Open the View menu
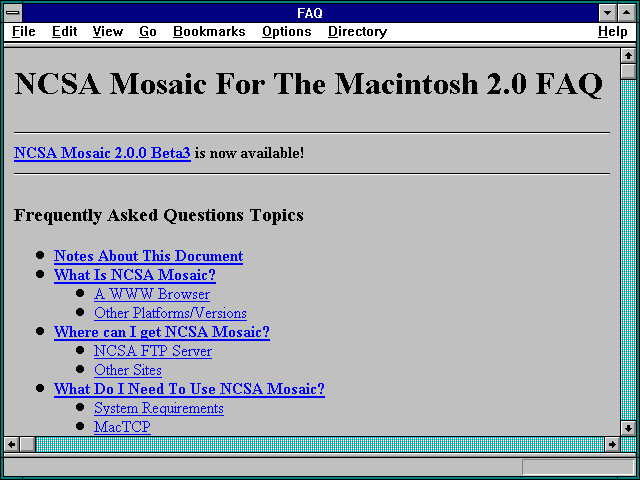This screenshot has height=480, width=640. [x=108, y=32]
